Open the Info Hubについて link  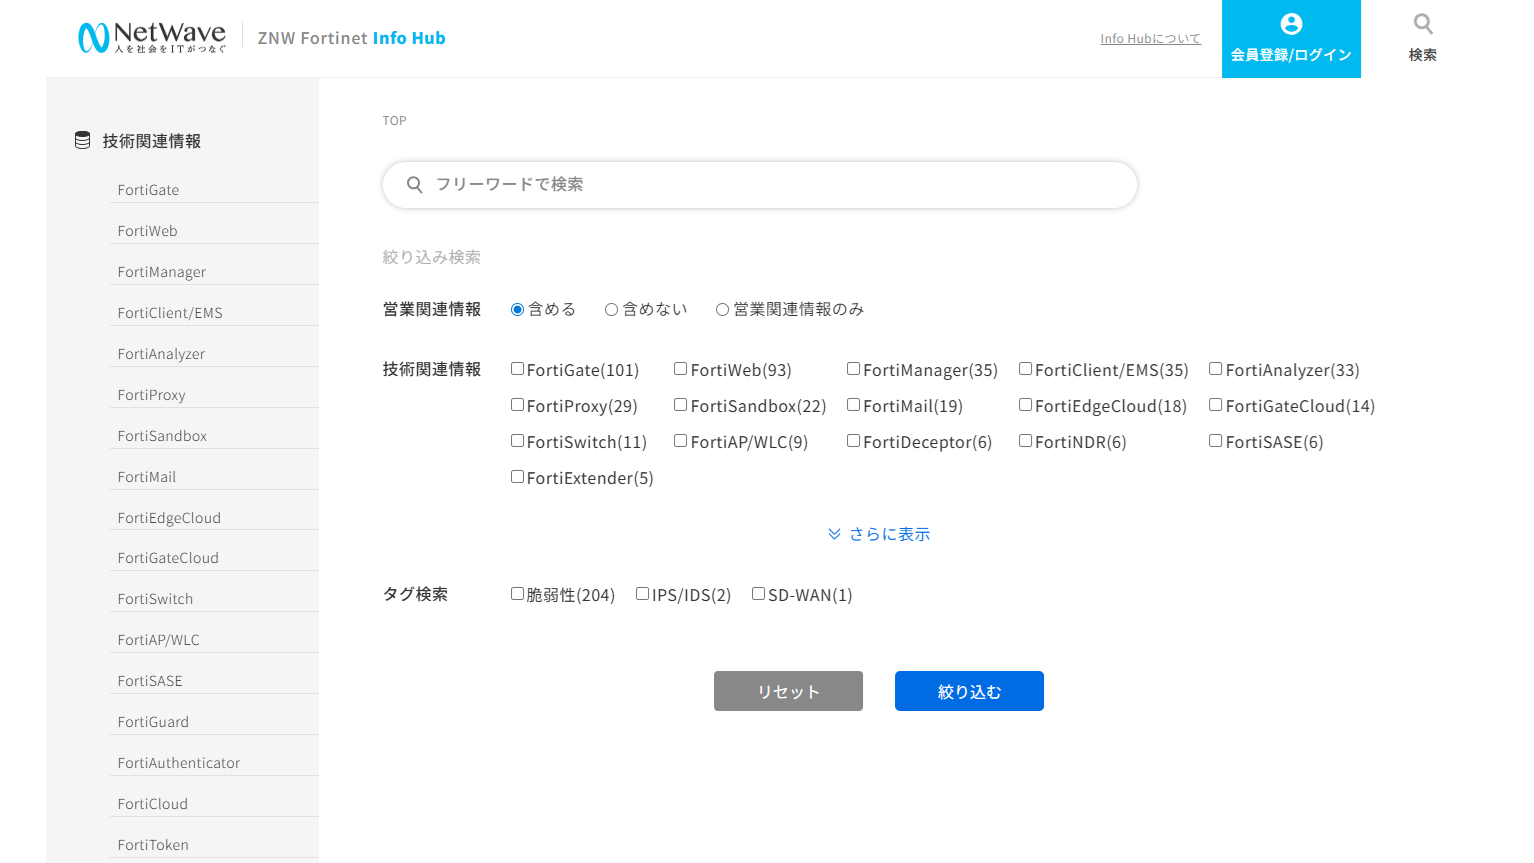tap(1150, 39)
